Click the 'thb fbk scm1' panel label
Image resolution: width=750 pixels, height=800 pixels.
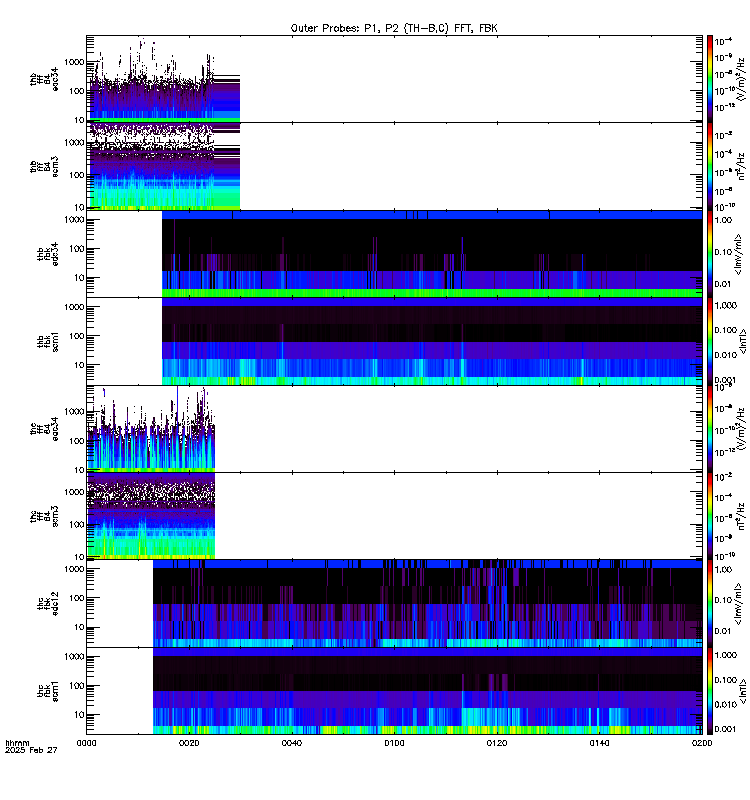point(48,341)
